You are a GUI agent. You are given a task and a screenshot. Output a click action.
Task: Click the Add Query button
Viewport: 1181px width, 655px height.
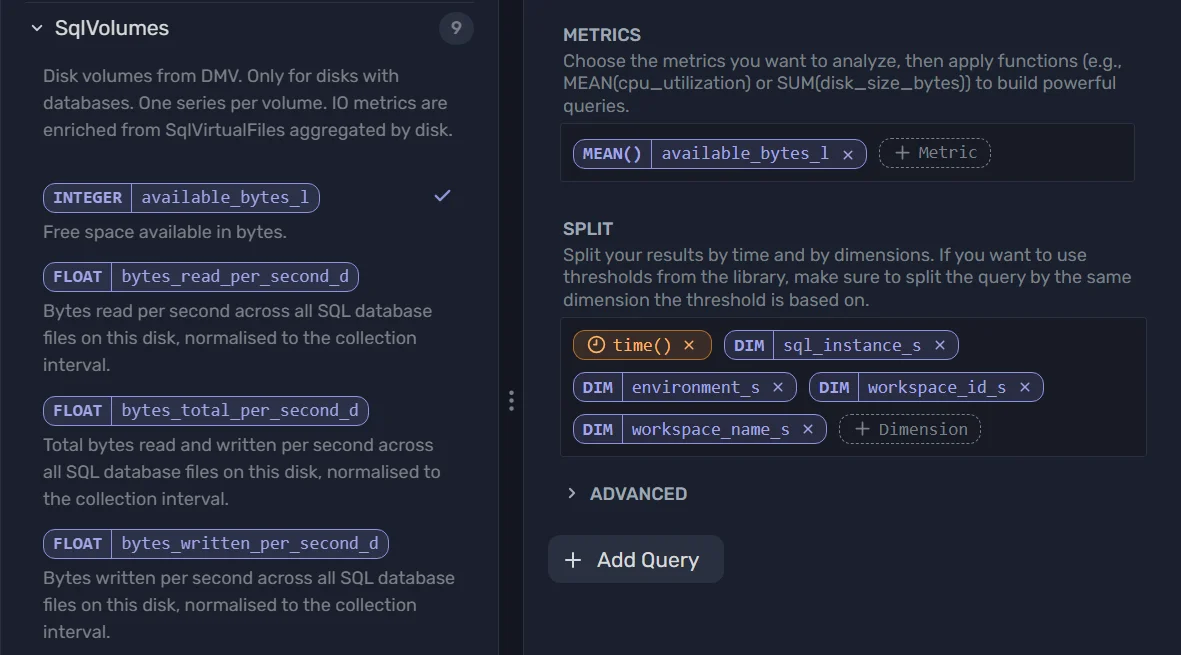tap(635, 560)
